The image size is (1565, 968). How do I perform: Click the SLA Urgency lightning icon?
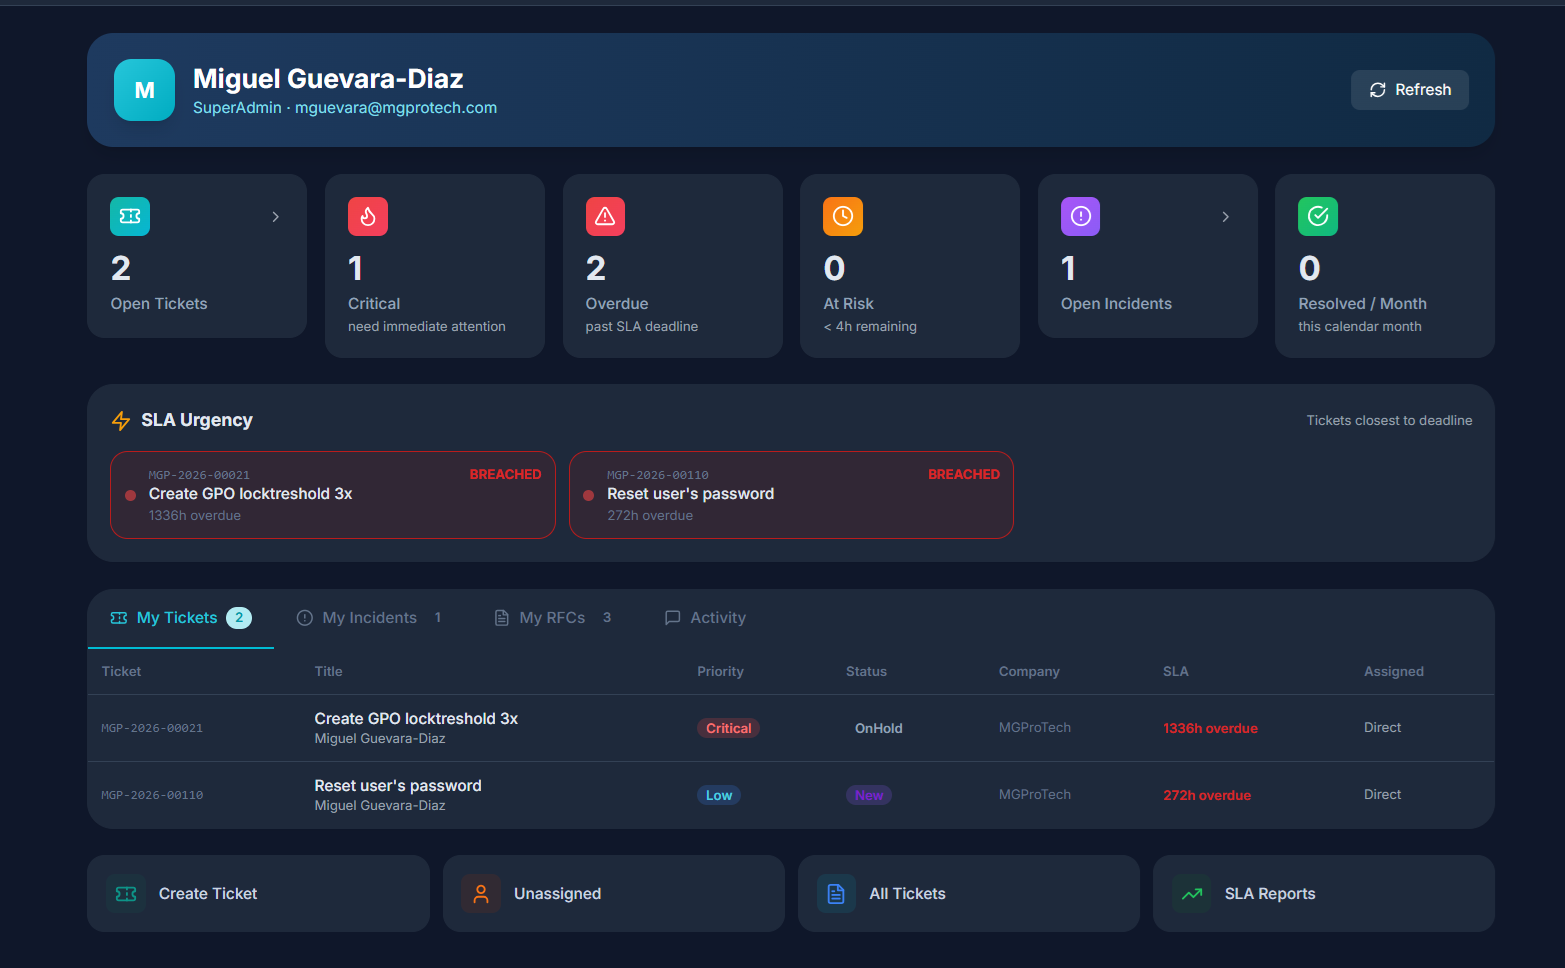coord(121,421)
